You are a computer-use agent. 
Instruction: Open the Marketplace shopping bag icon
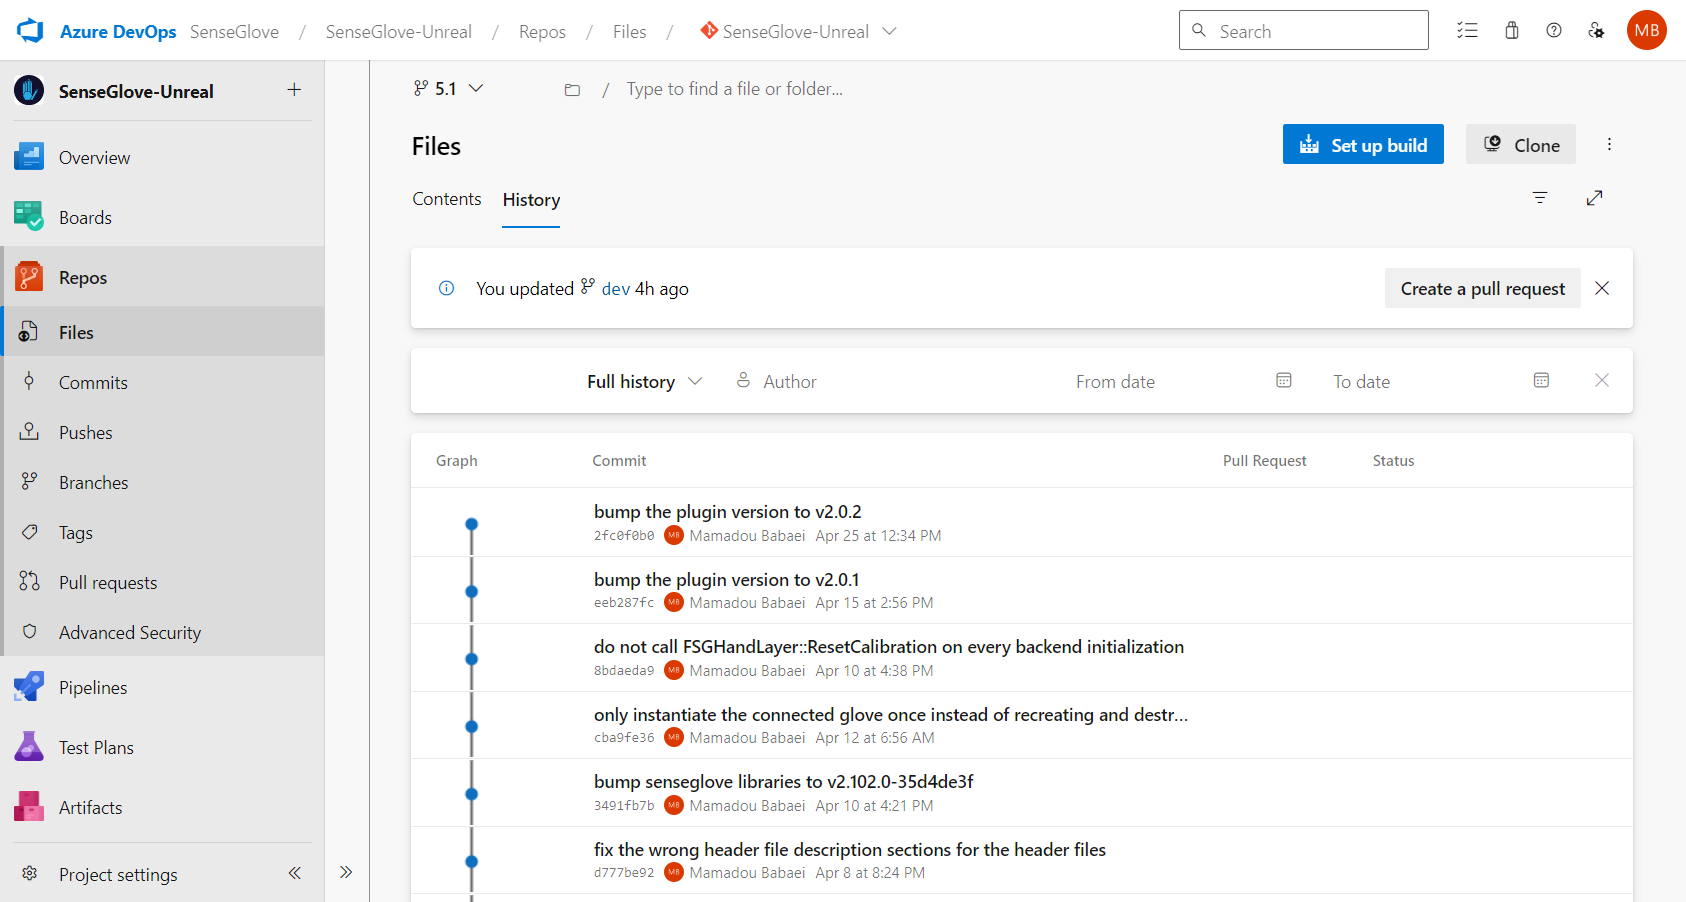coord(1511,30)
